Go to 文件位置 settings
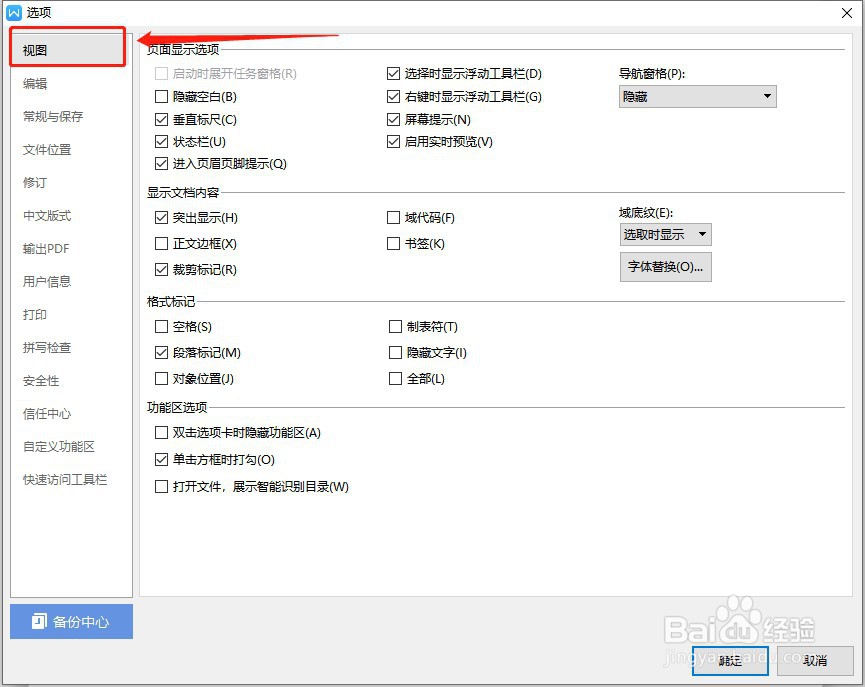Viewport: 865px width, 687px height. click(47, 150)
